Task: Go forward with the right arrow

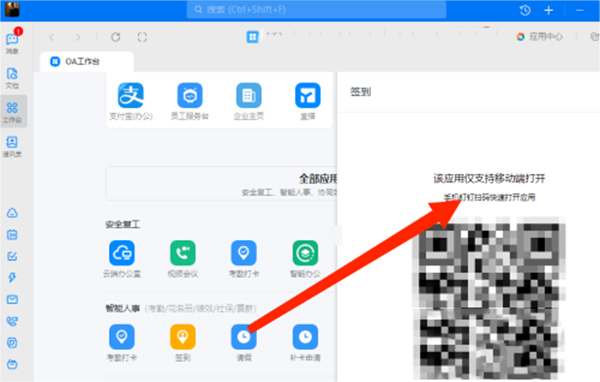Action: click(x=78, y=37)
